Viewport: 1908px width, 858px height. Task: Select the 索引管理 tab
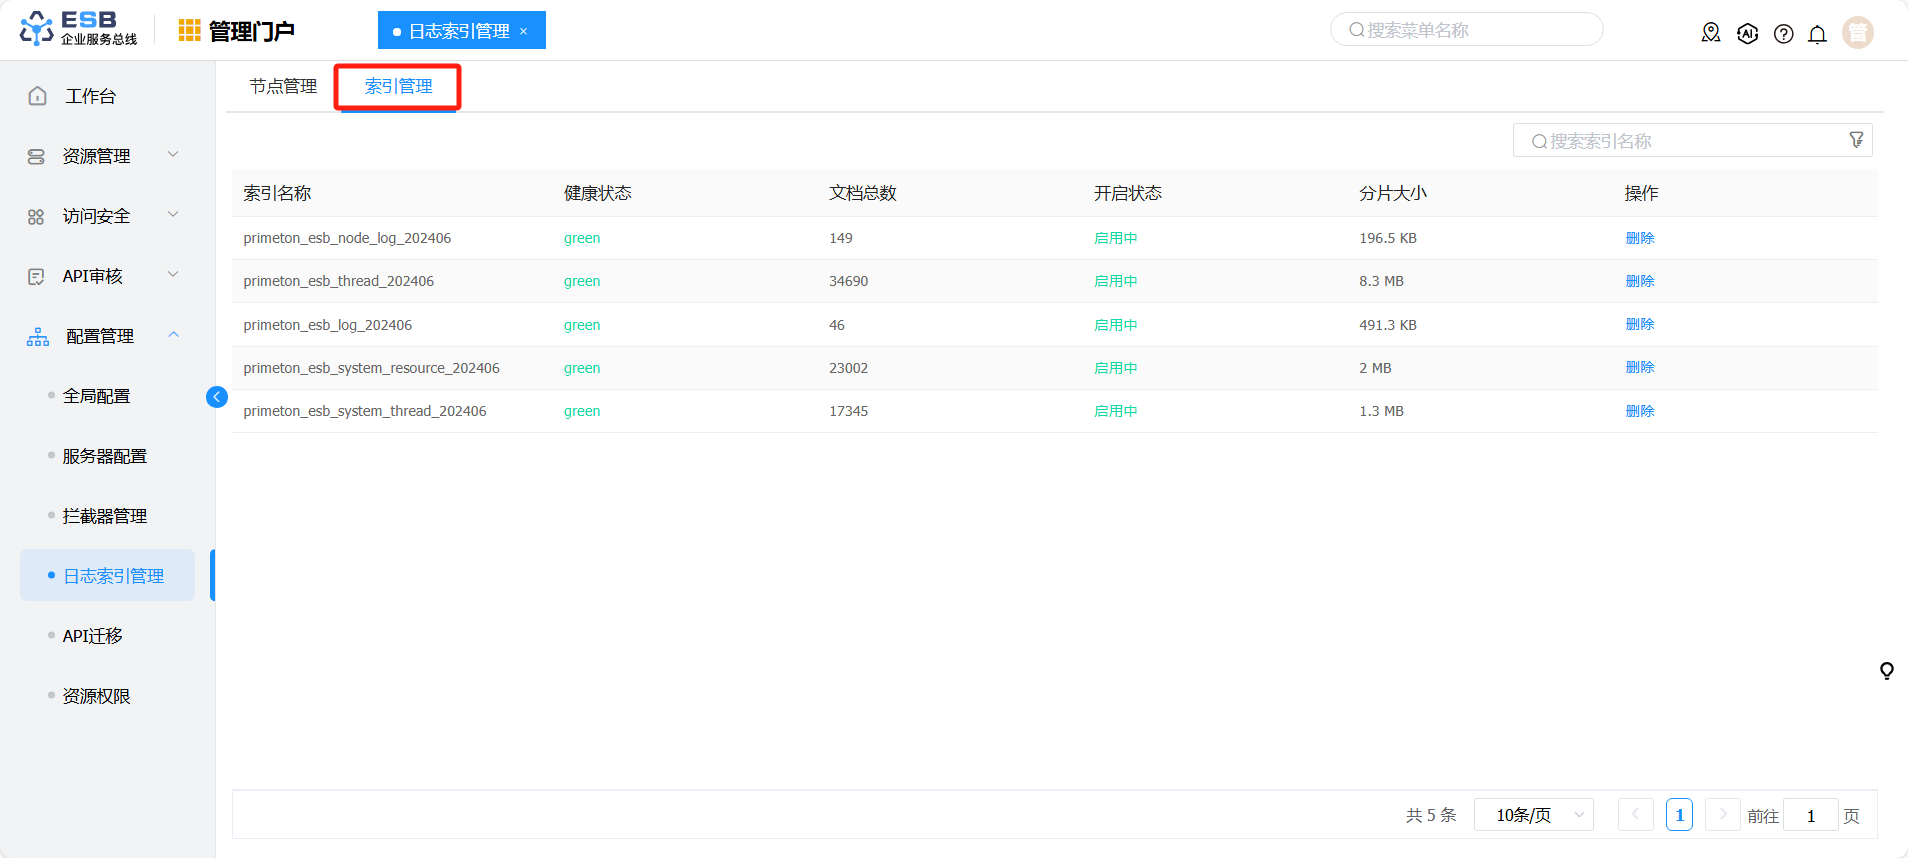tap(398, 87)
